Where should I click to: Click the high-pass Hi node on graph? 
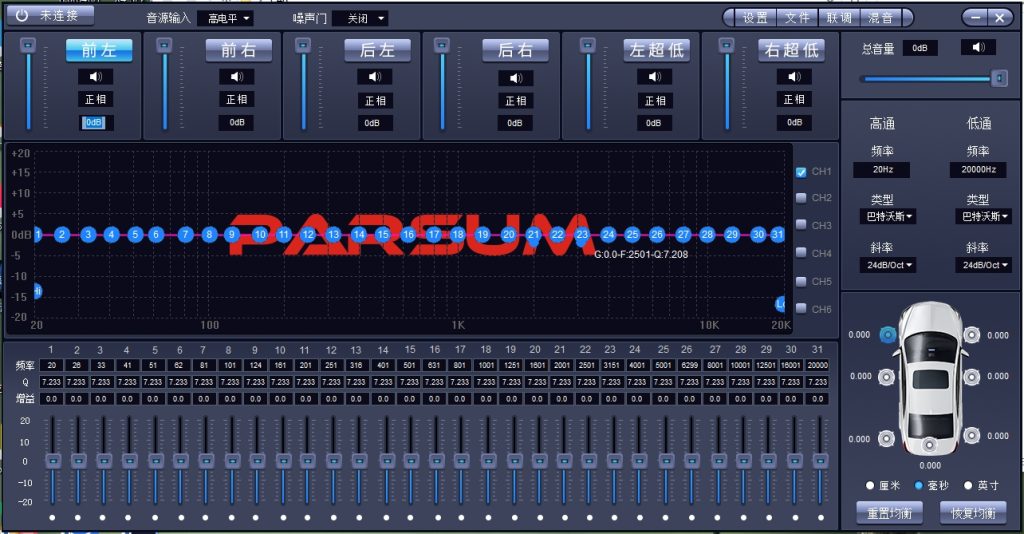(x=38, y=291)
